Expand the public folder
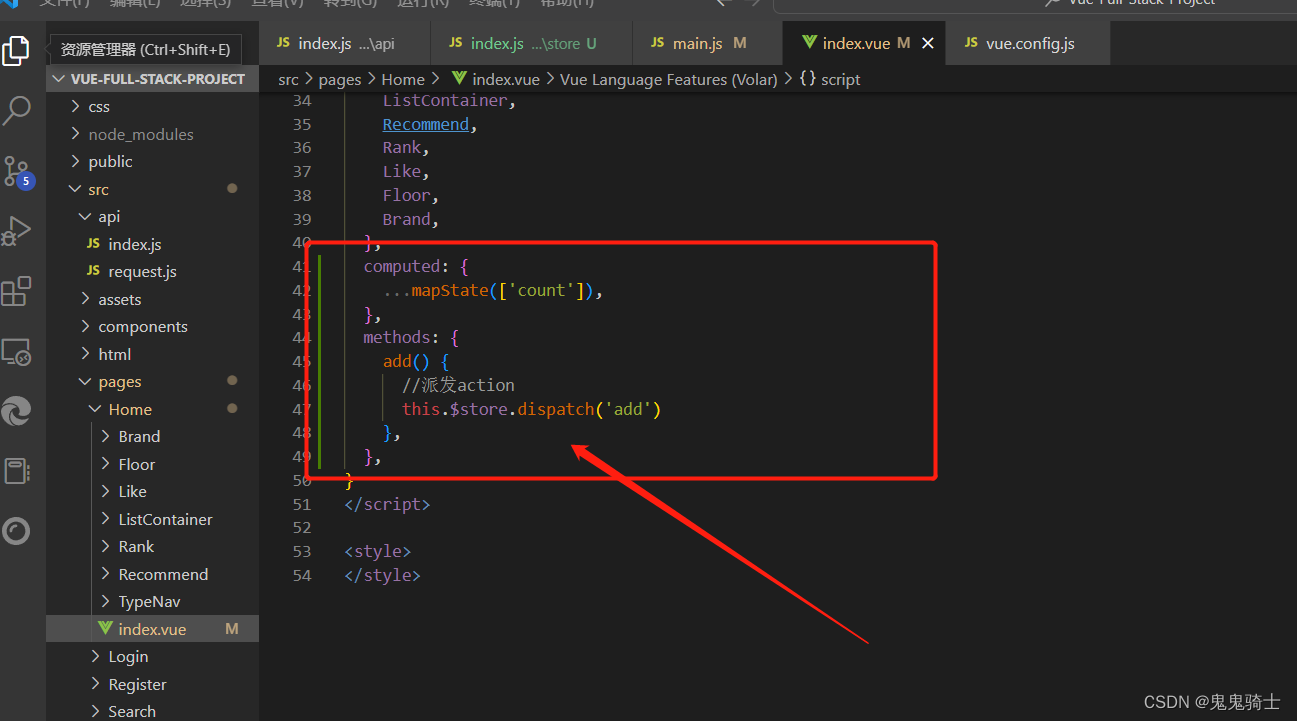Image resolution: width=1297 pixels, height=721 pixels. pos(152,161)
